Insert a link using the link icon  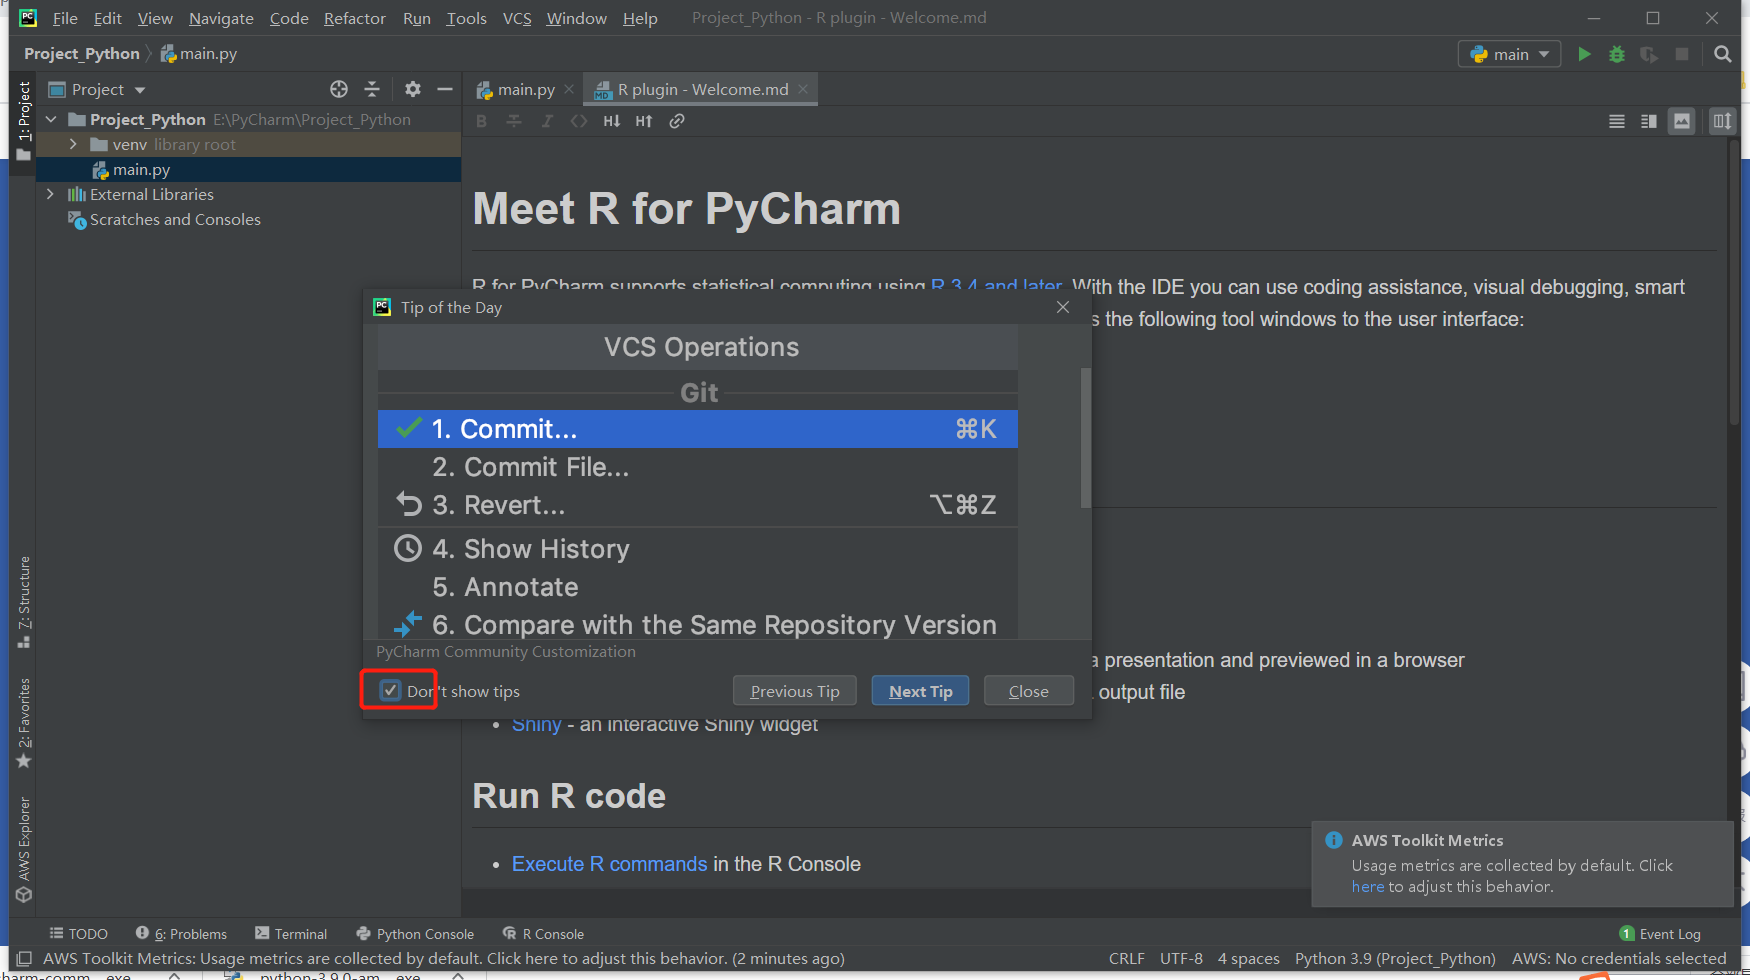click(677, 121)
